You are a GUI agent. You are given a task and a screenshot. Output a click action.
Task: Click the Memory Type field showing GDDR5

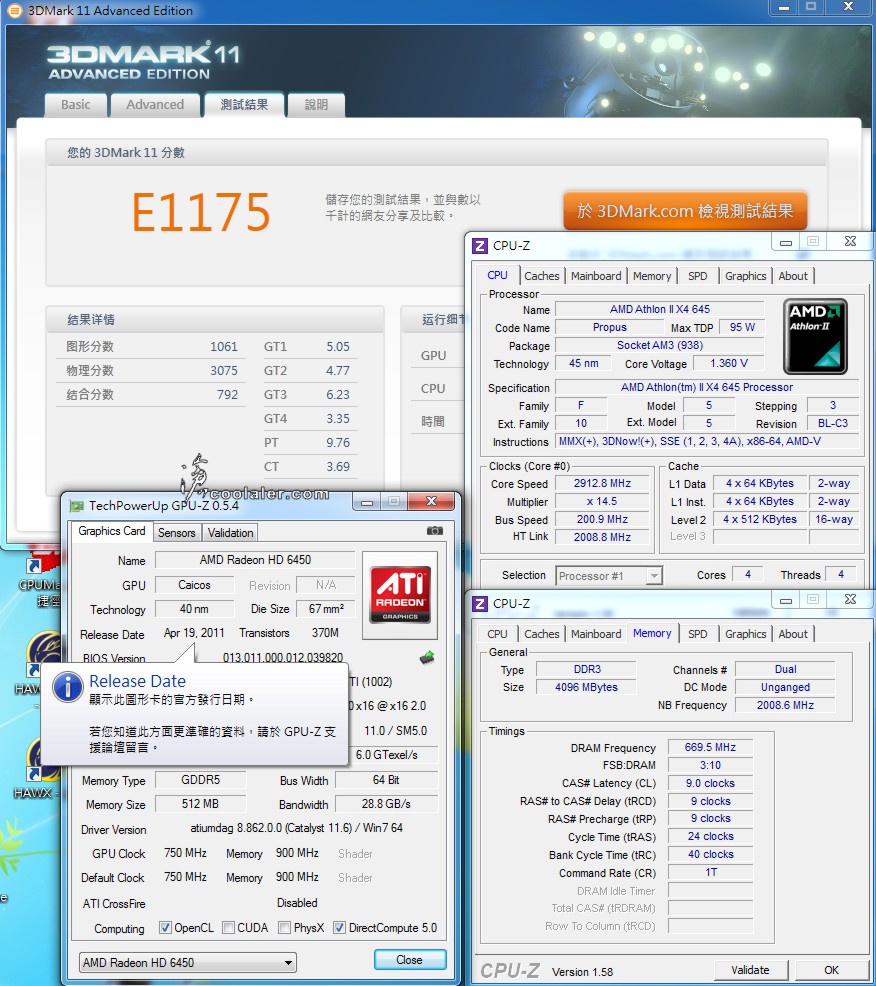[201, 780]
